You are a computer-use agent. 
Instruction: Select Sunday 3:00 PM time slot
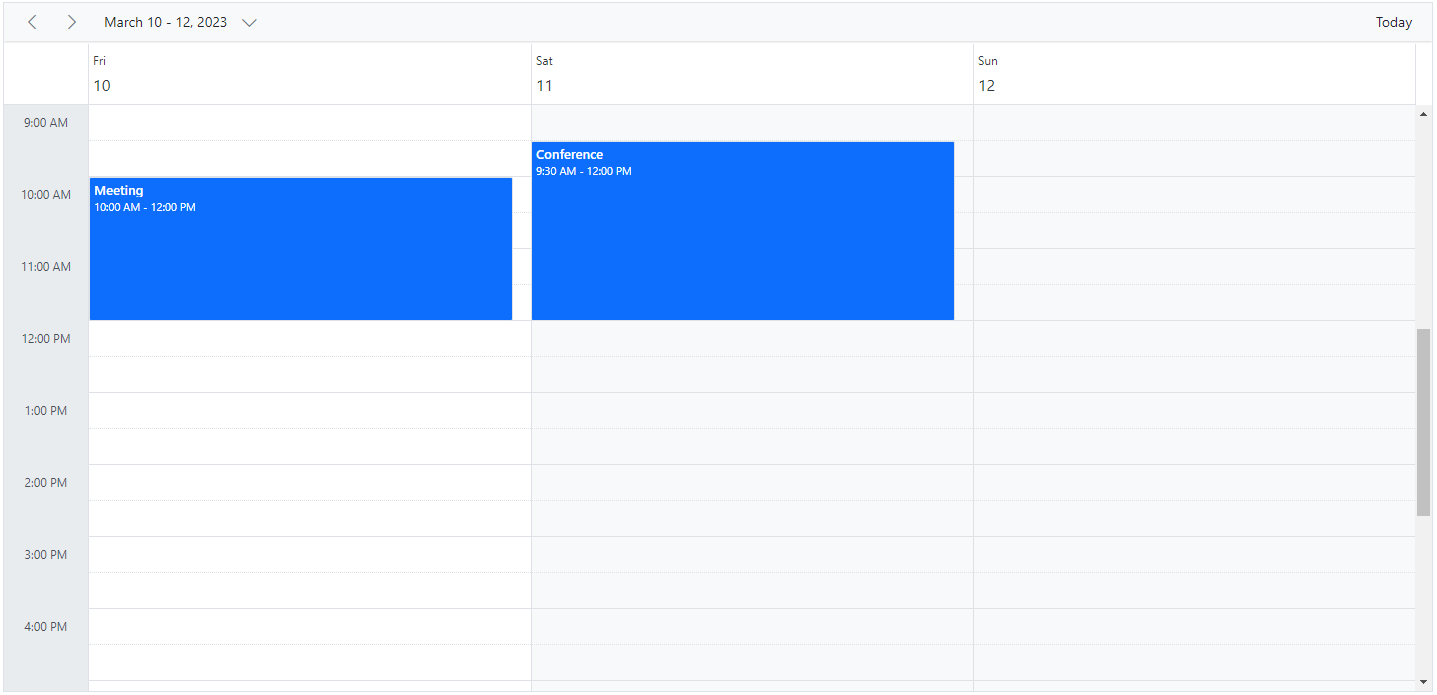click(1194, 555)
